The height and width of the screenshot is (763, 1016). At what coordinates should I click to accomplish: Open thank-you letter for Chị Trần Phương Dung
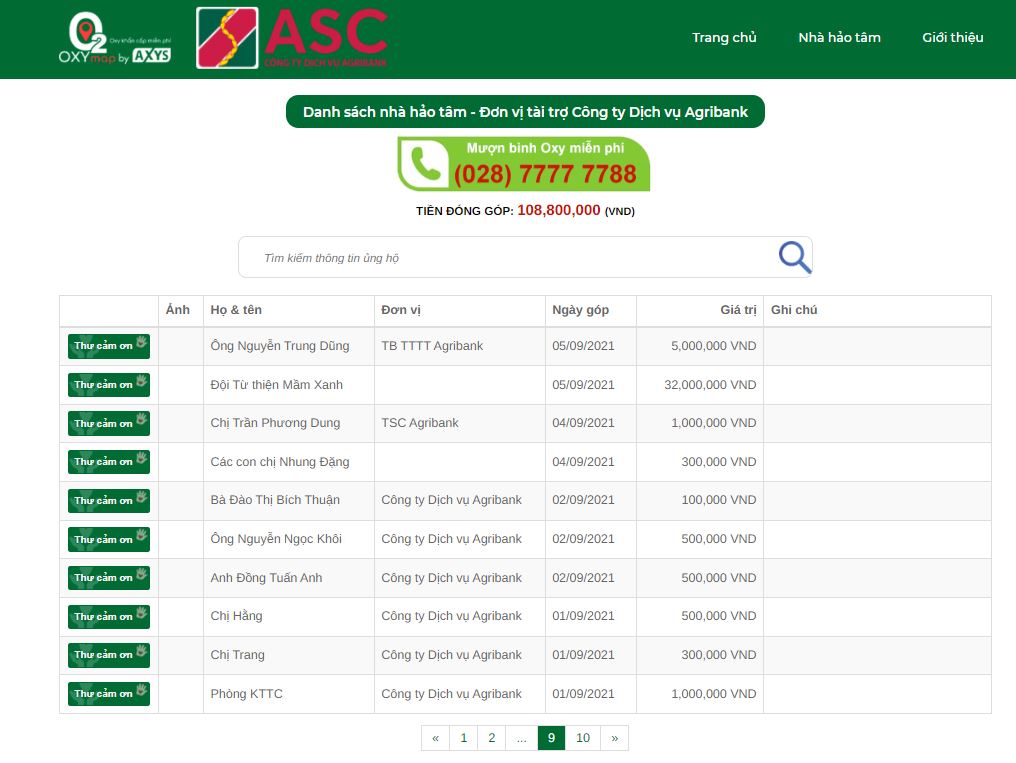109,423
